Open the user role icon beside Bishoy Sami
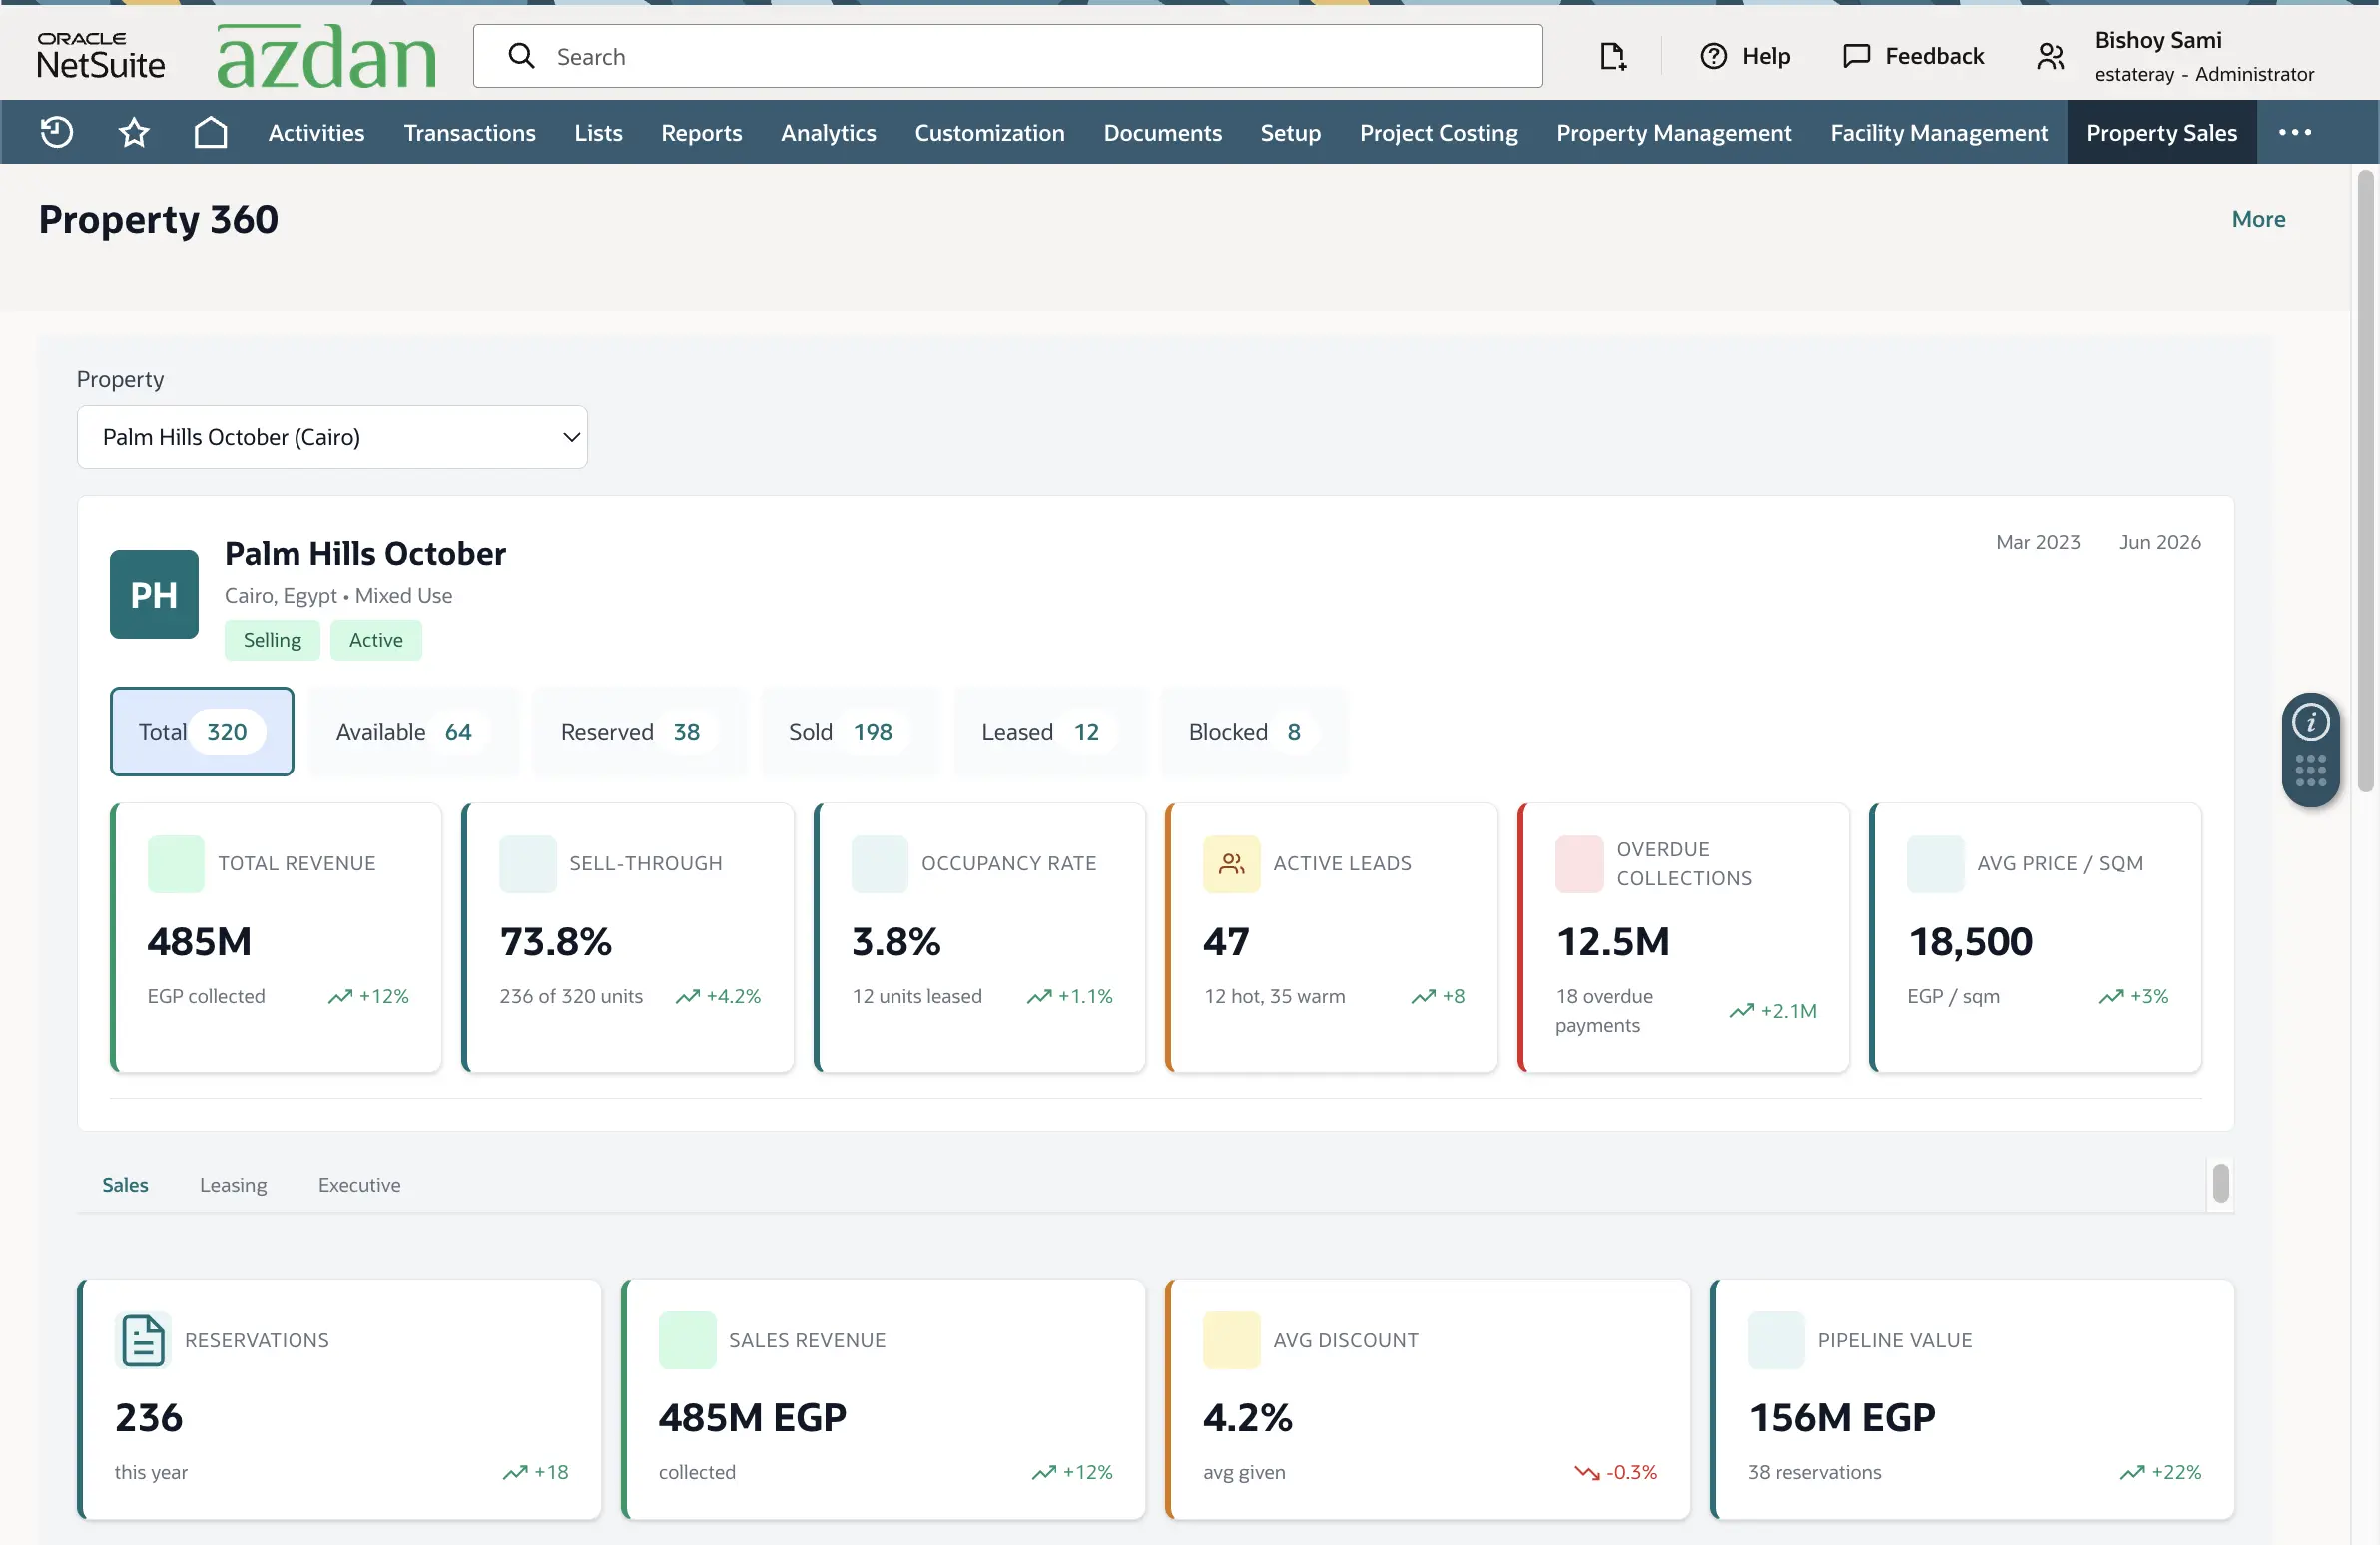The height and width of the screenshot is (1545, 2380). tap(2050, 56)
